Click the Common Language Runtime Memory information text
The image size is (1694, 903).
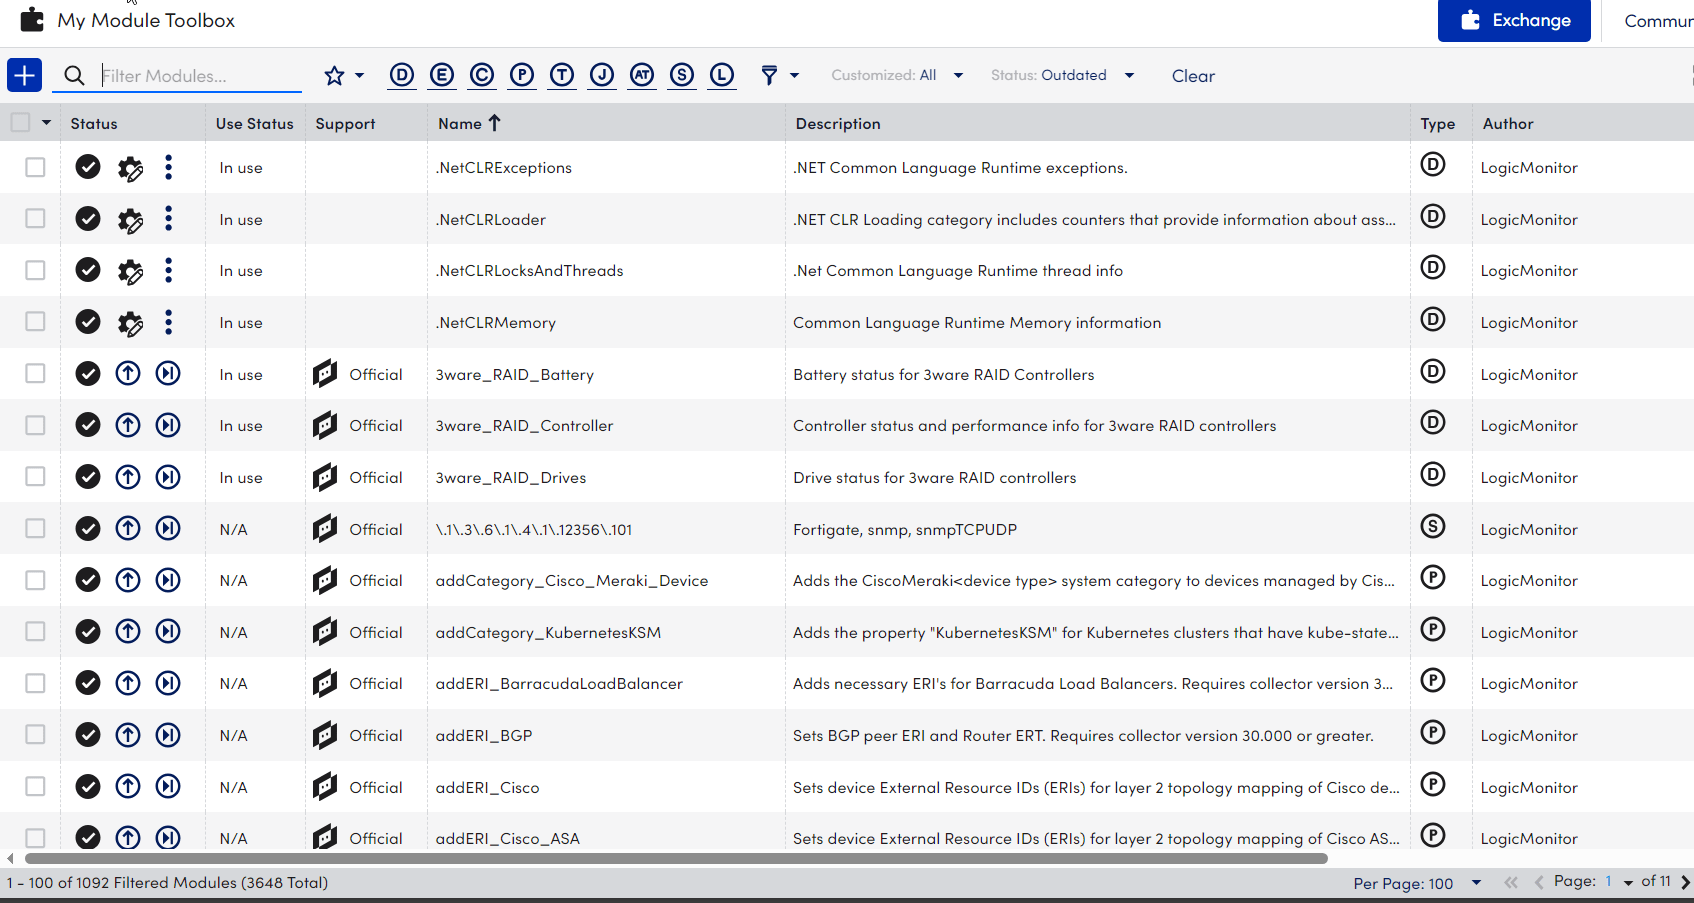tap(977, 322)
